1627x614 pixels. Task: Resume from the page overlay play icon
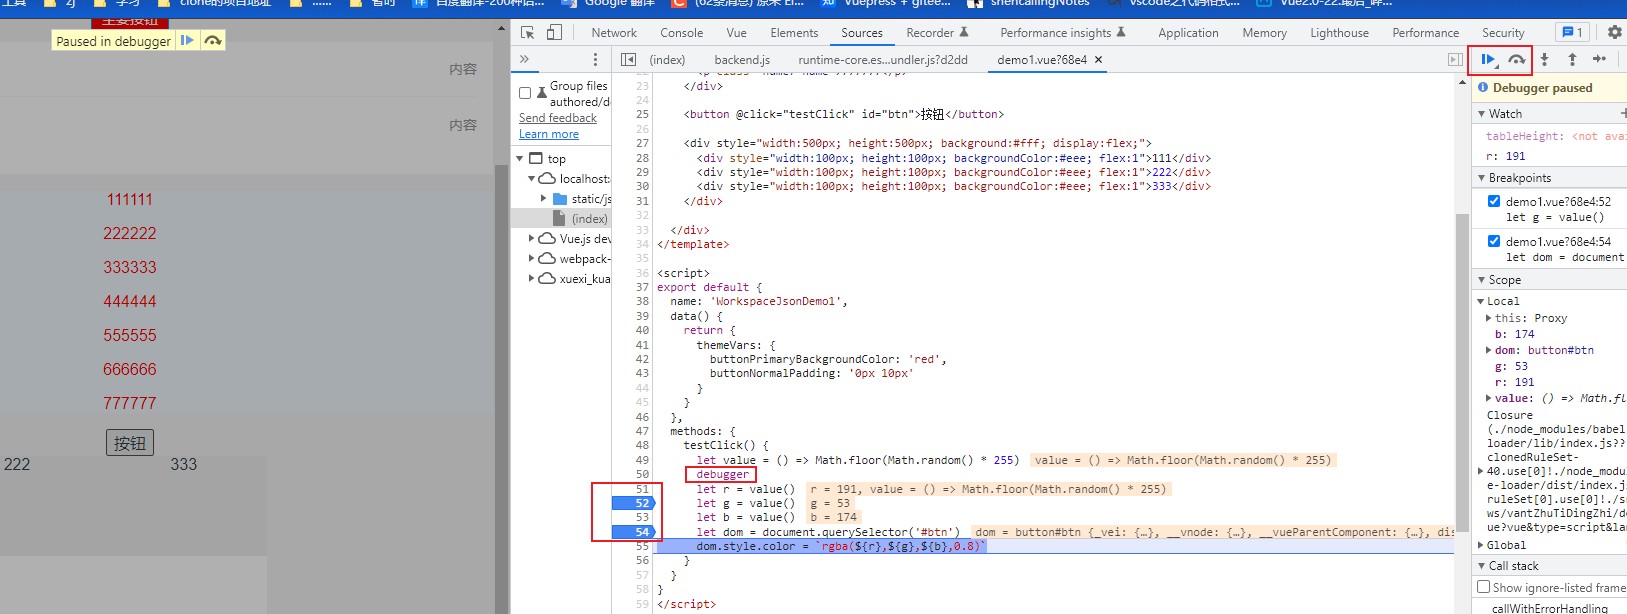(x=186, y=41)
